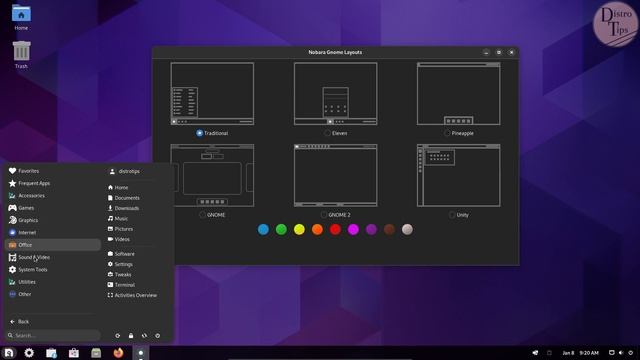Viewport: 640px width, 360px height.
Task: Open the file manager taskbar icon
Action: pos(96,353)
